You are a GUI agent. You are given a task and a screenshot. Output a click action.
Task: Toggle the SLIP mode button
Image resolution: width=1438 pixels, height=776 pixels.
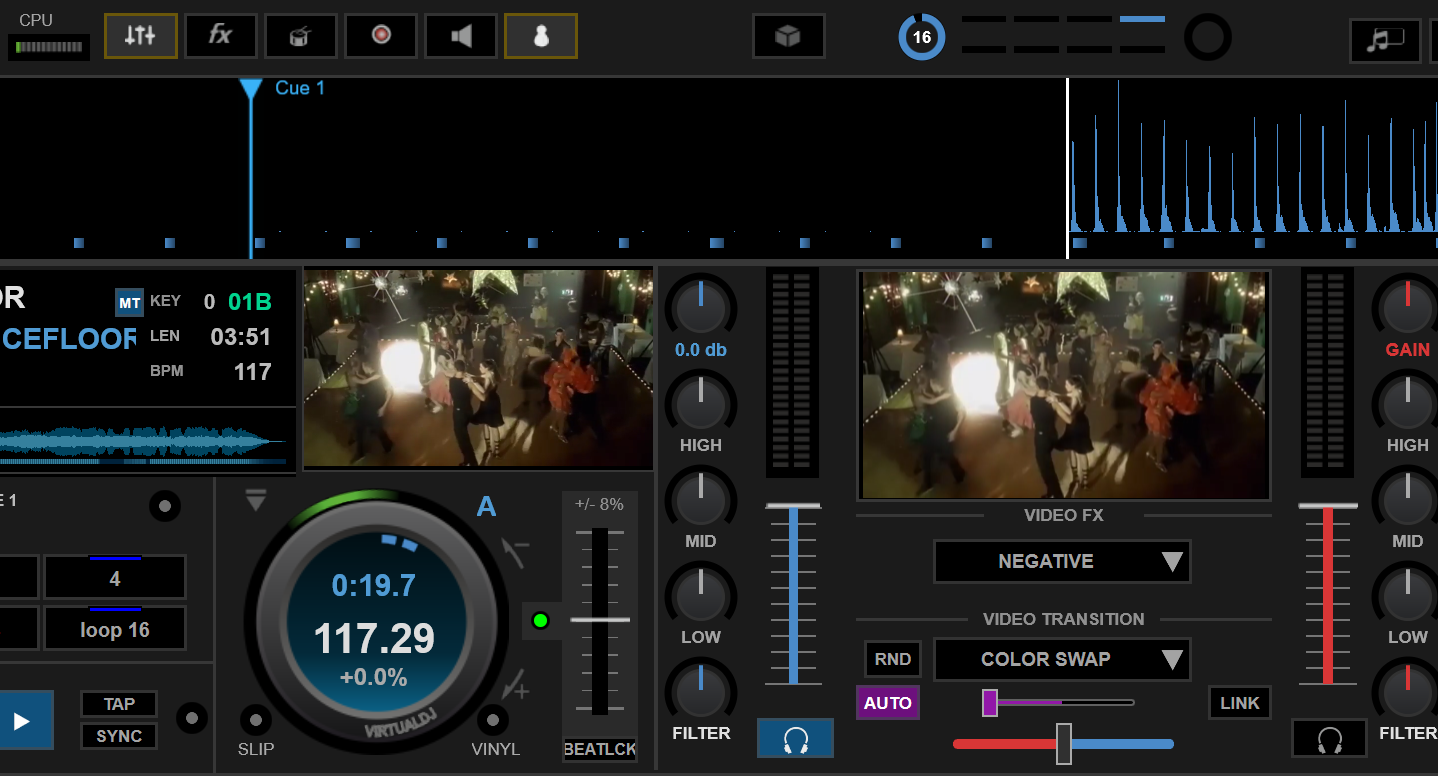[256, 720]
